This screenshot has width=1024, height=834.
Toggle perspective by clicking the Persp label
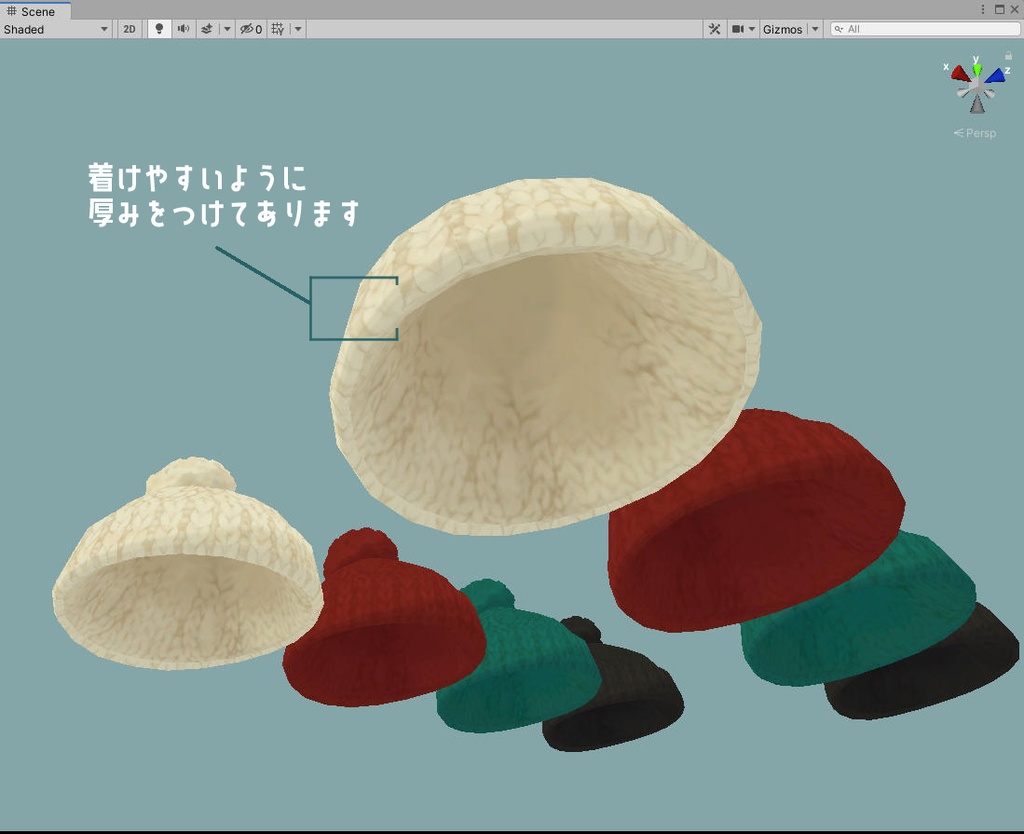click(977, 132)
